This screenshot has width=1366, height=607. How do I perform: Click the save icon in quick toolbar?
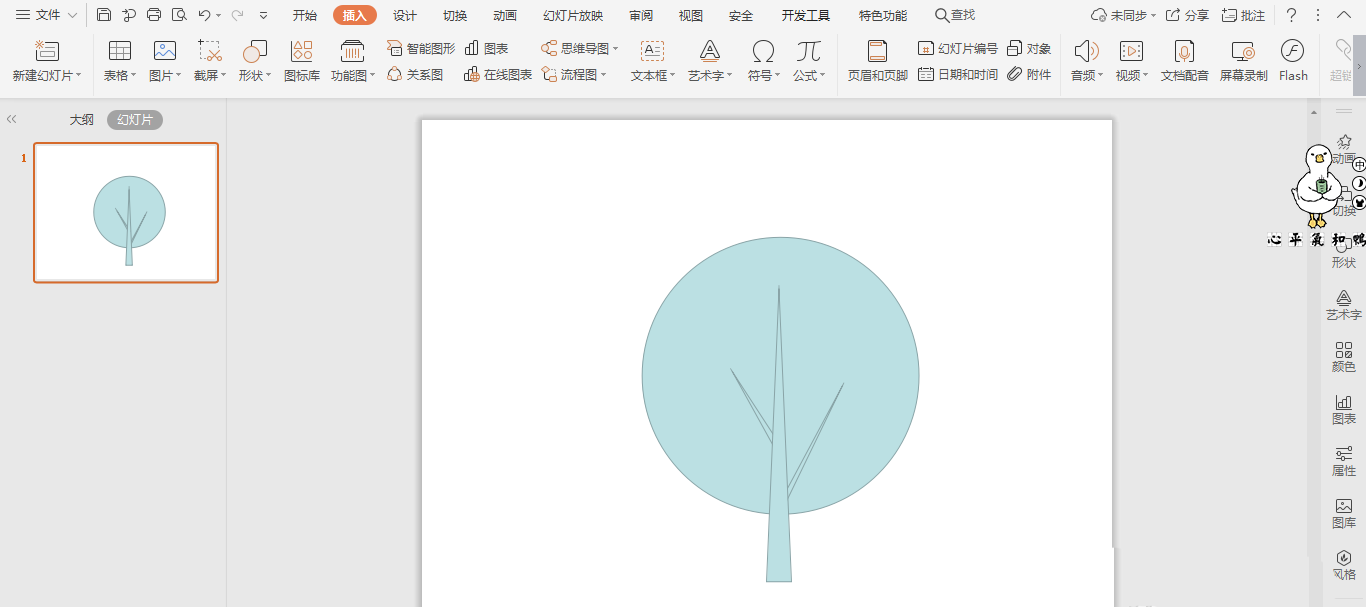click(x=104, y=15)
